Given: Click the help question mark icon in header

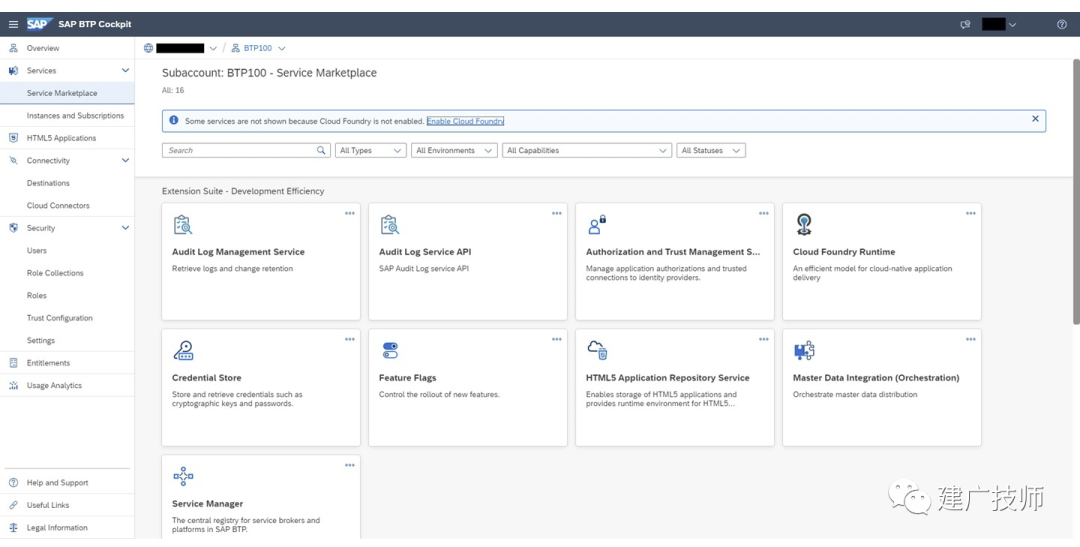Looking at the screenshot, I should pos(1061,24).
